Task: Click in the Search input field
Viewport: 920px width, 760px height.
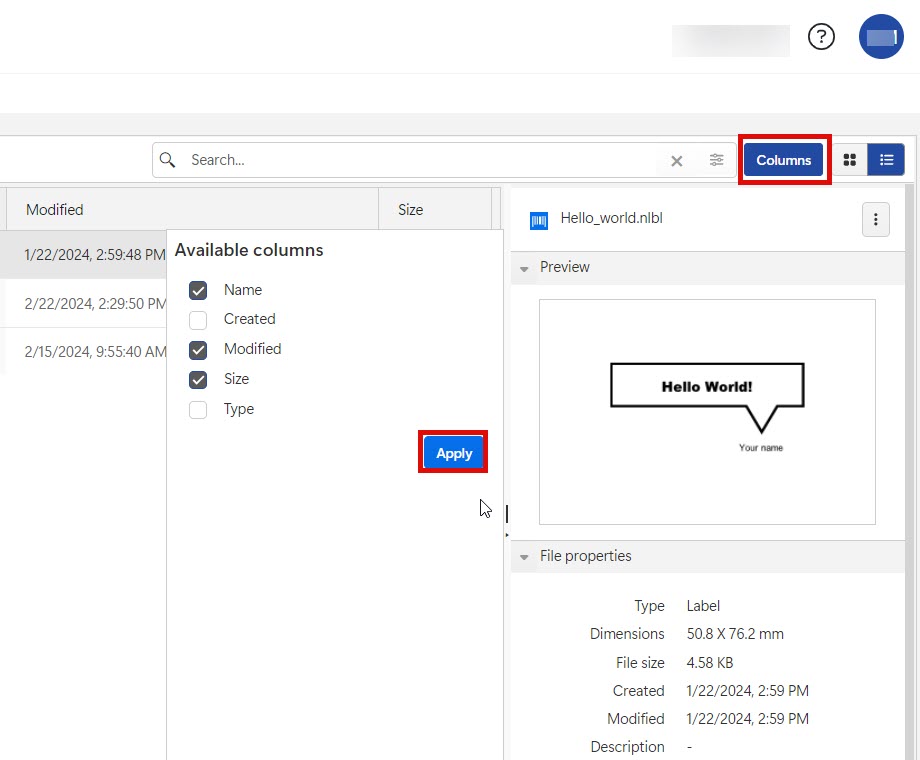Action: 420,160
